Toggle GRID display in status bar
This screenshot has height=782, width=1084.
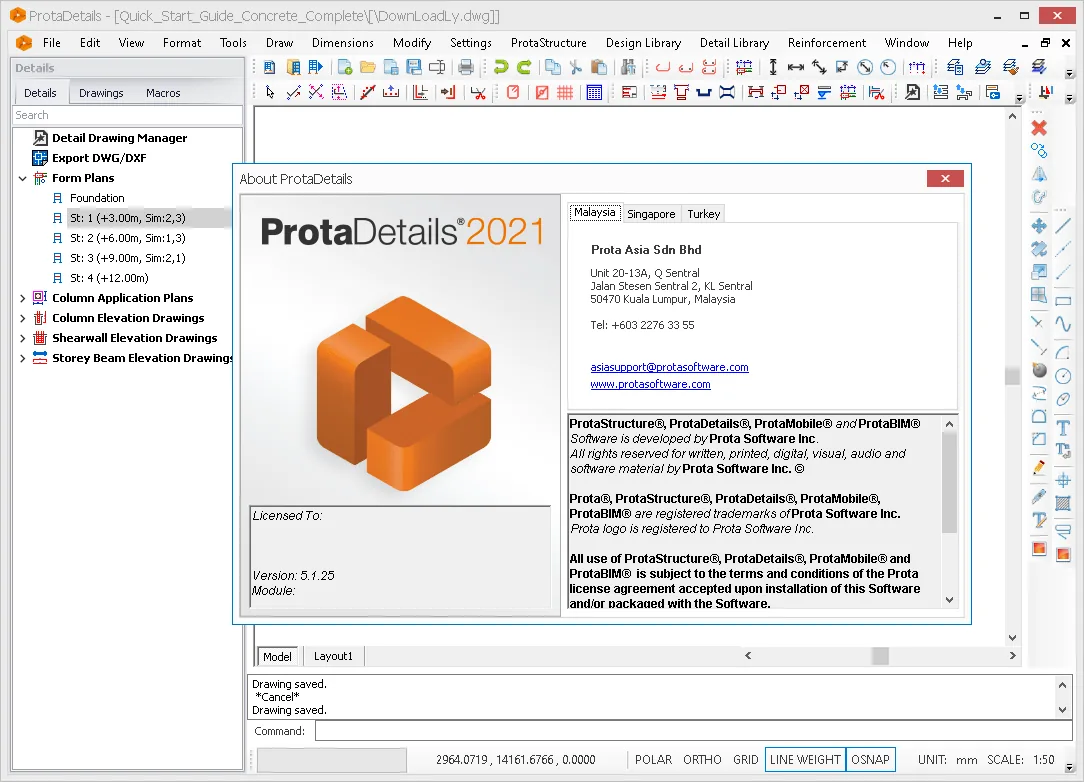tap(745, 759)
